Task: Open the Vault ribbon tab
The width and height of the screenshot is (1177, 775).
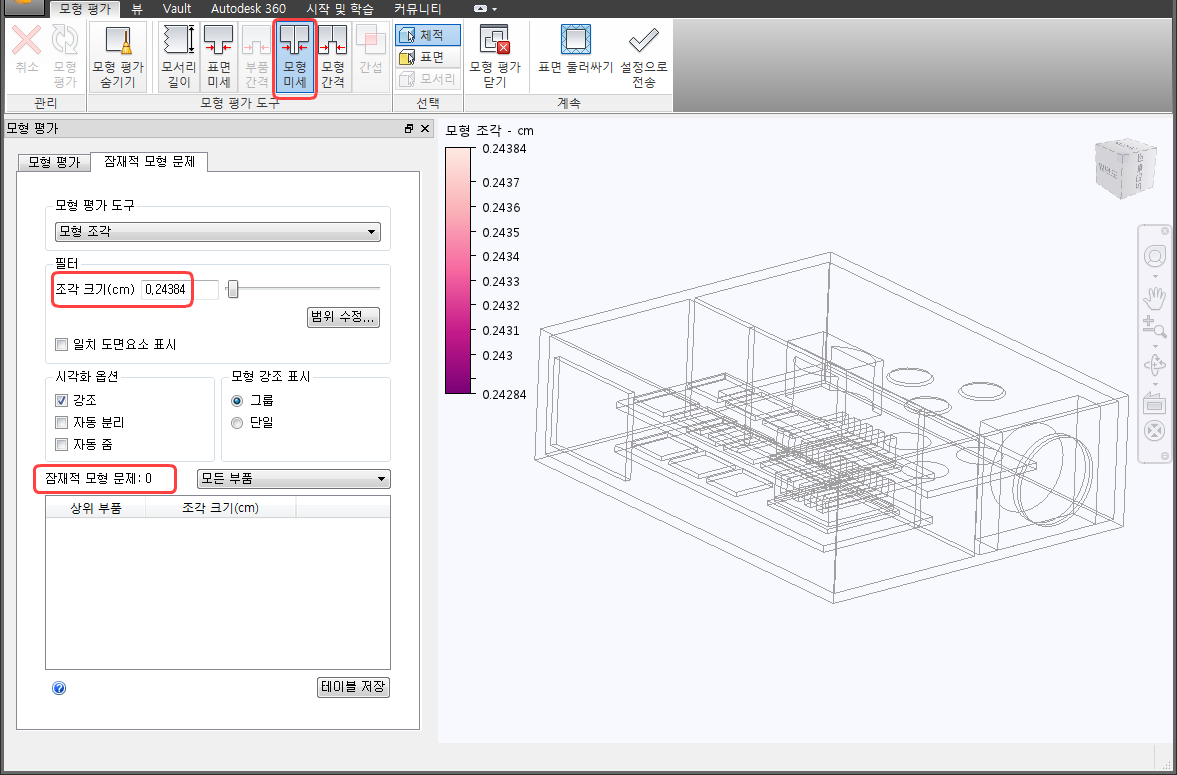Action: coord(177,9)
